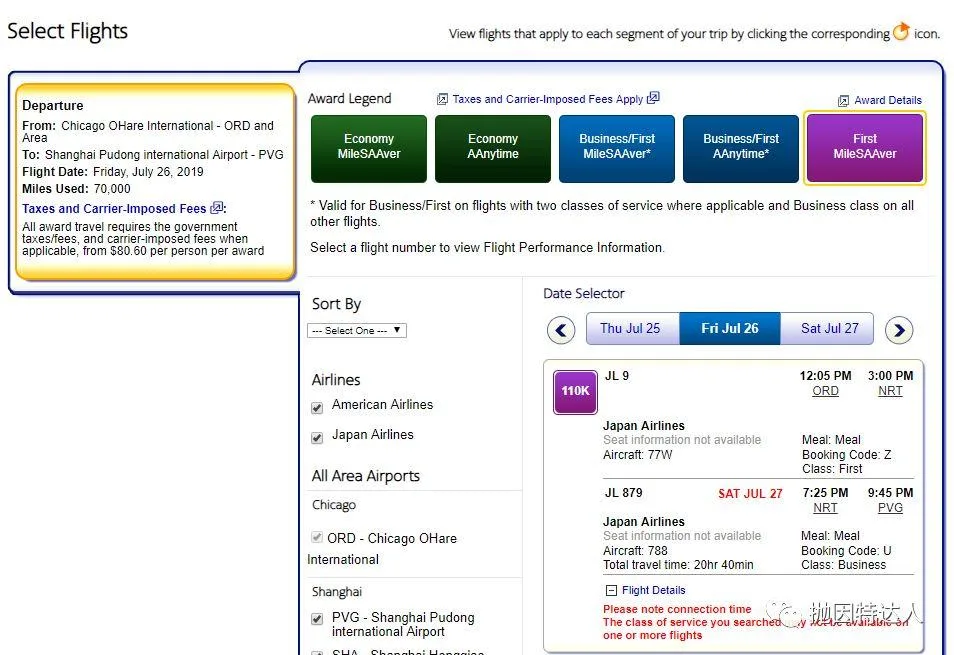Click the orange segment icon in the header
The image size is (954, 655).
pyautogui.click(x=901, y=31)
